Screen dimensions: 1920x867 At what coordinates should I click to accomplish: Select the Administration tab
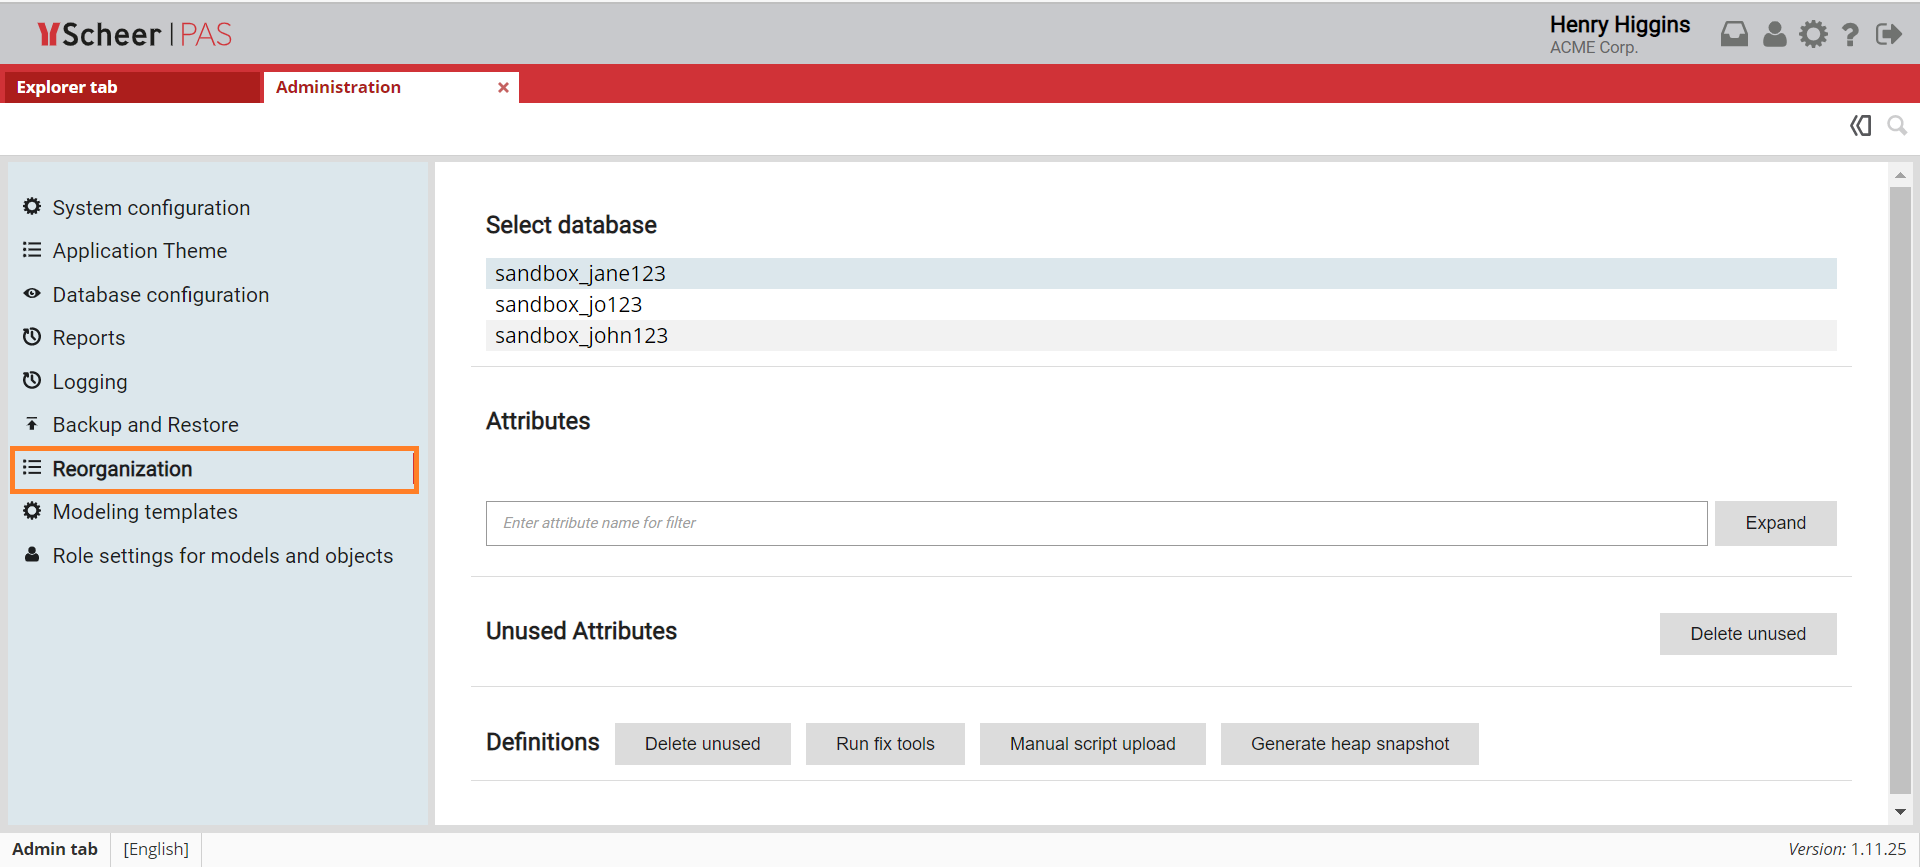click(339, 87)
